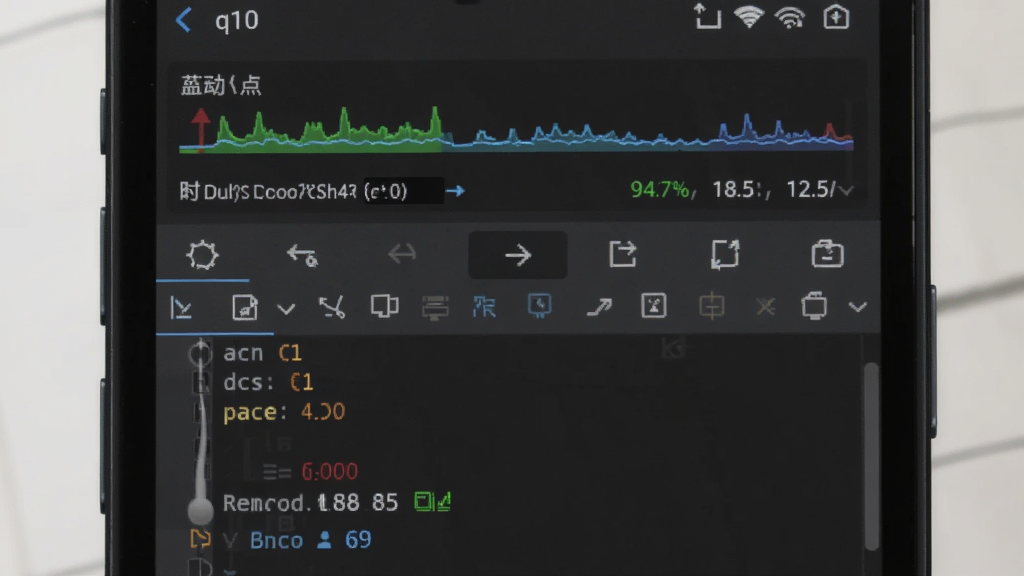Image resolution: width=1024 pixels, height=576 pixels.
Task: Expand the chevron at toolbar end
Action: point(857,307)
